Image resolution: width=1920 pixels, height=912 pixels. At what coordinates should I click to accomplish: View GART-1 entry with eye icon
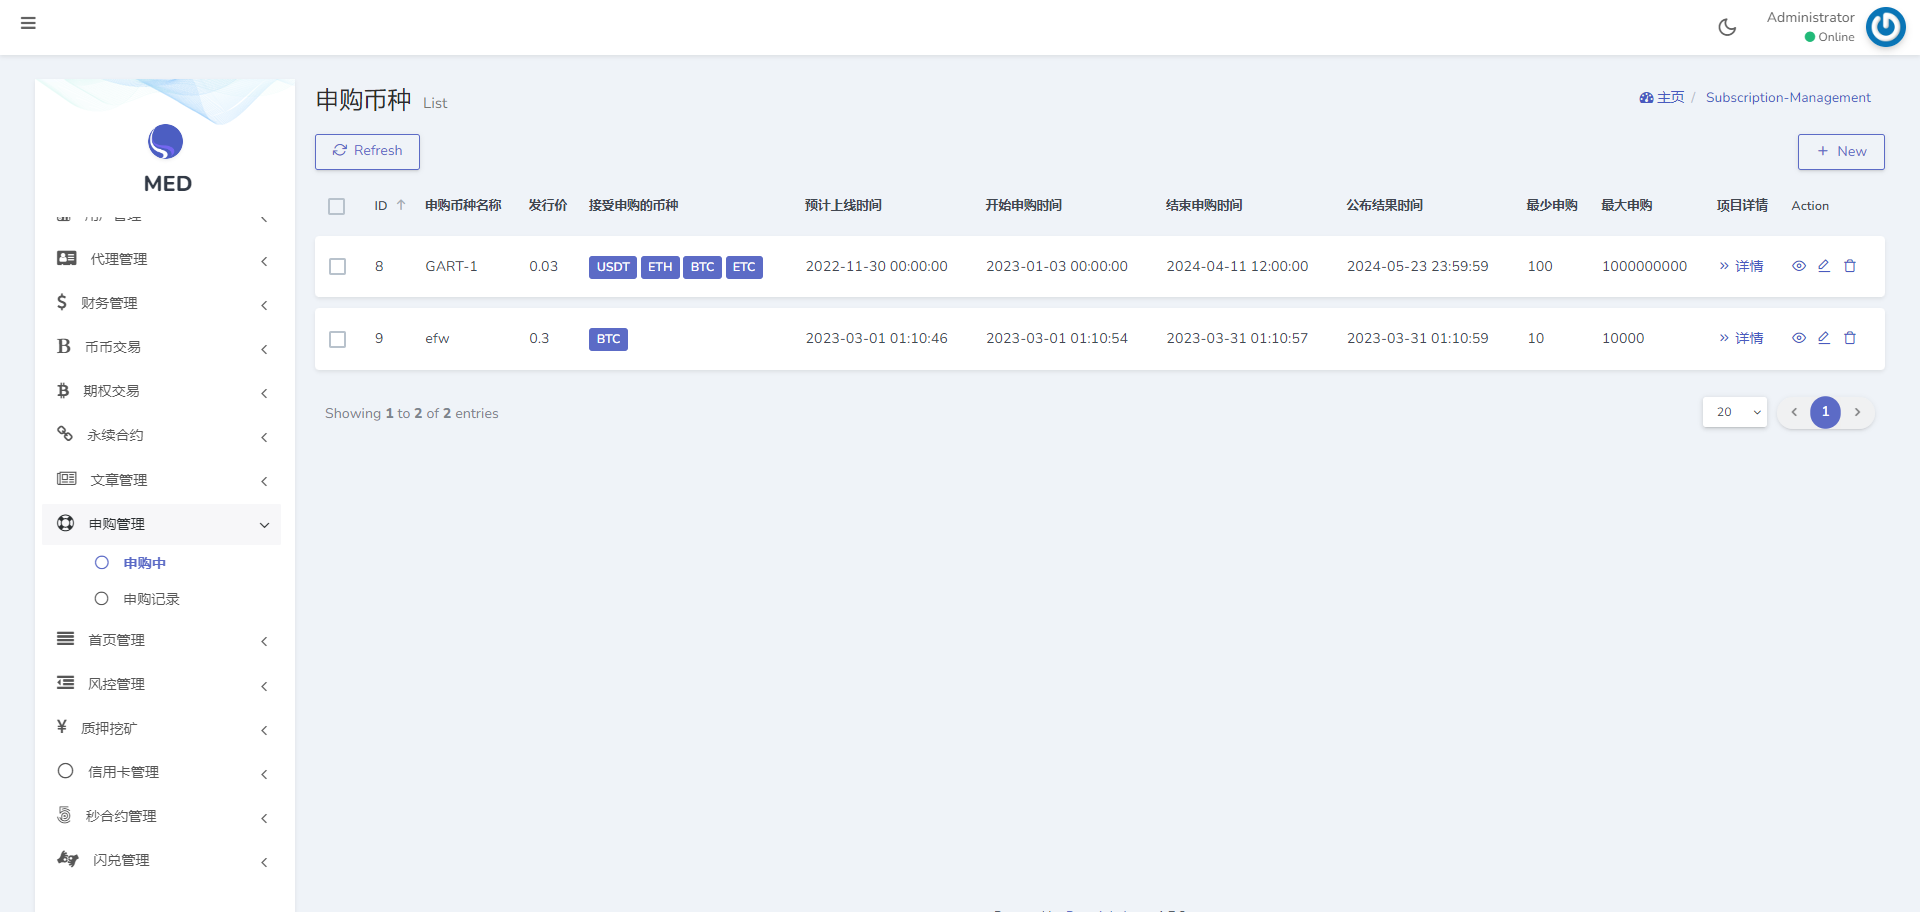(1799, 266)
